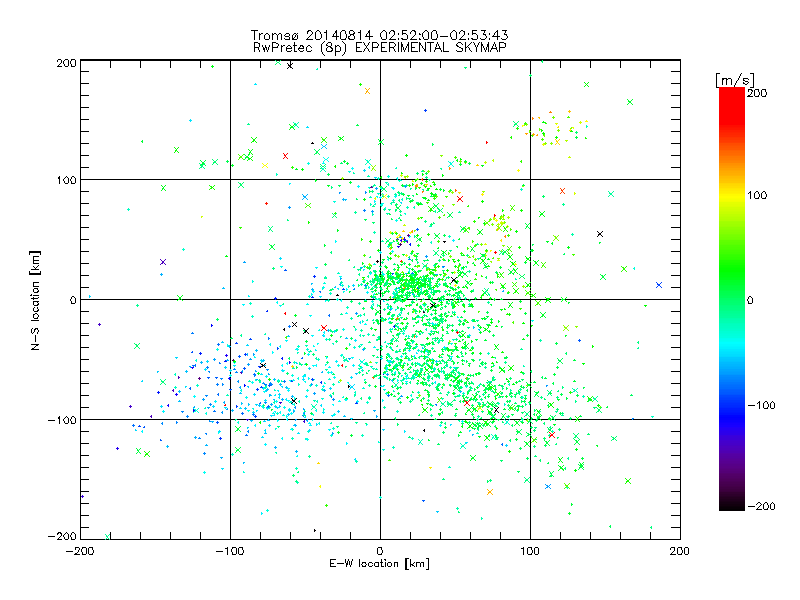Click the colorbar label '-200'

tap(761, 507)
